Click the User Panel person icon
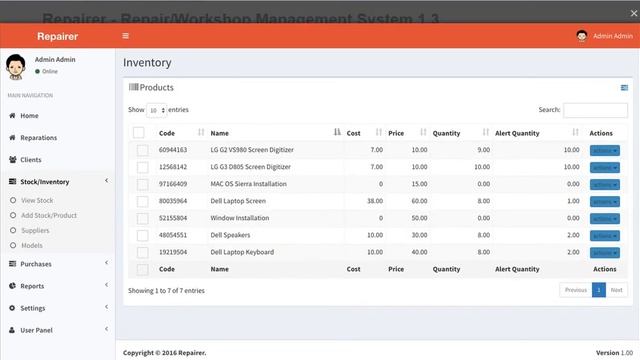 [x=12, y=330]
